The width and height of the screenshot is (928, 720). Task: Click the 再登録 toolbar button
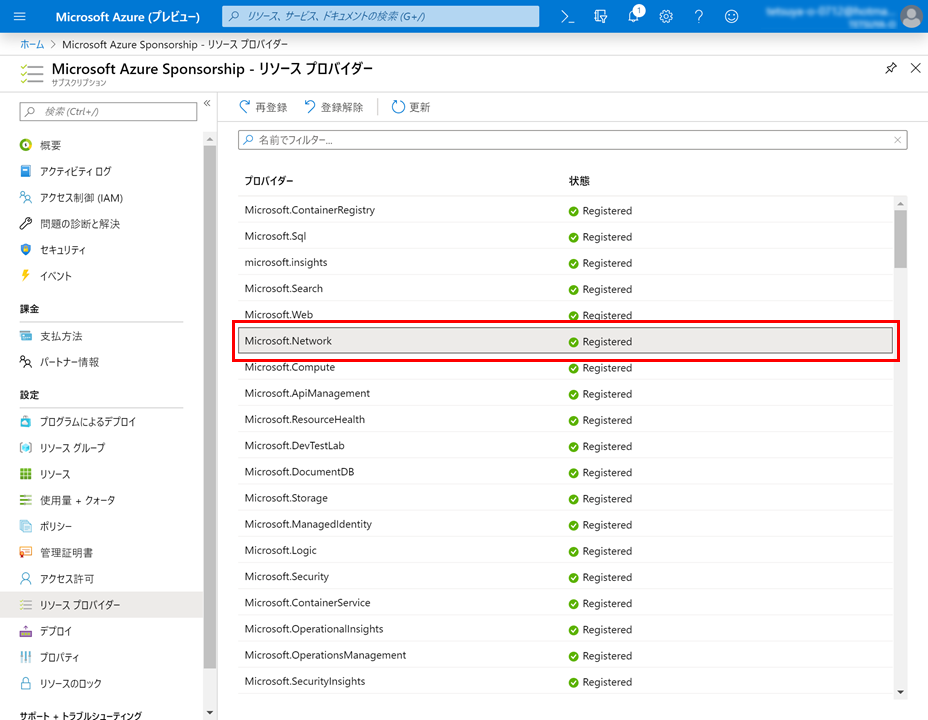[263, 107]
